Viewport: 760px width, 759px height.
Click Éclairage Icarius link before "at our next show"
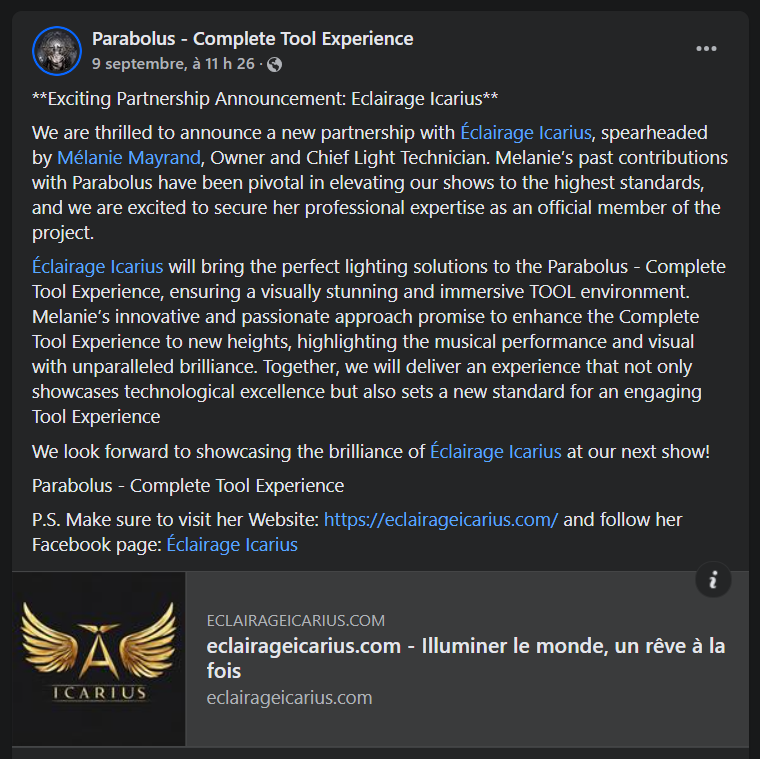point(495,451)
